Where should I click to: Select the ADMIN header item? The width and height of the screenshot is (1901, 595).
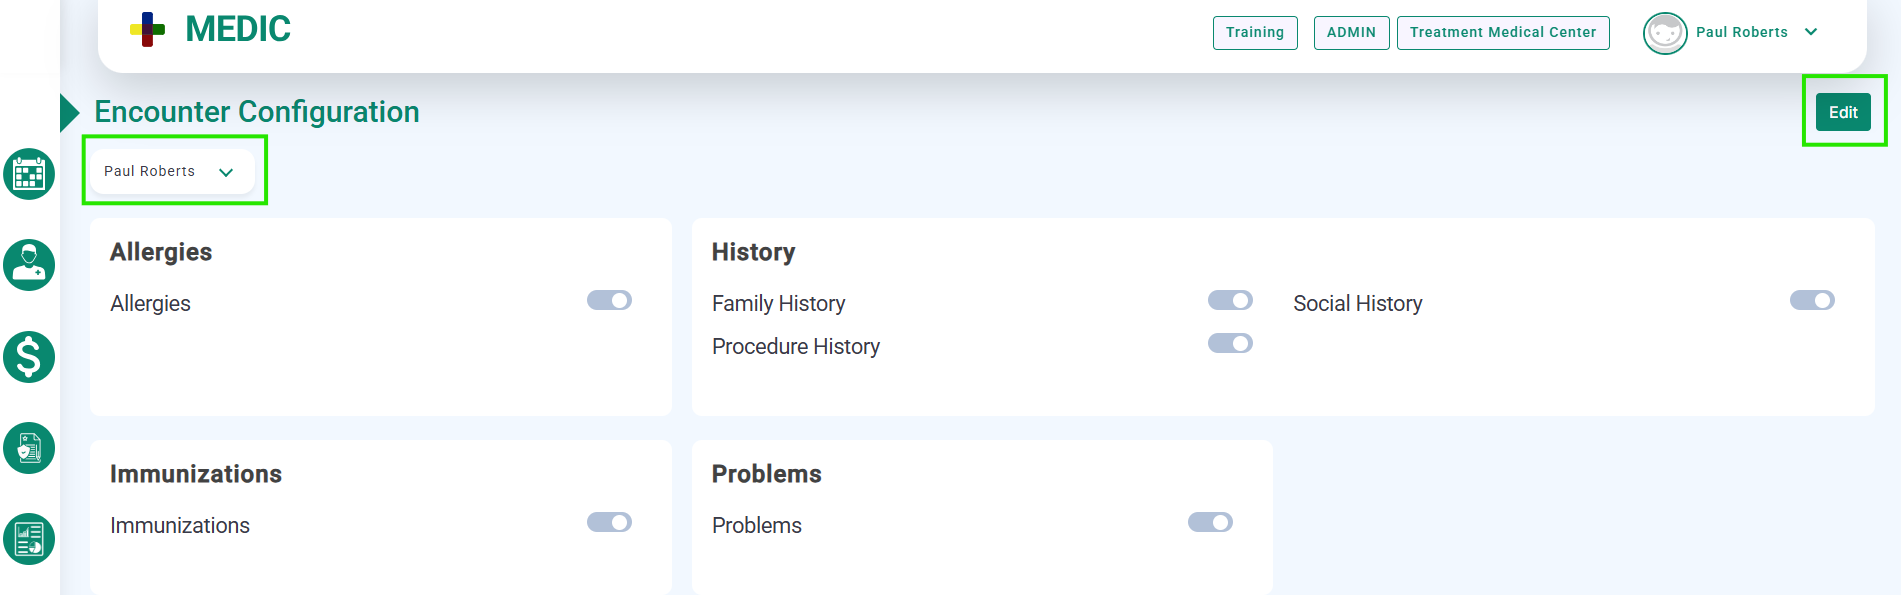point(1351,32)
